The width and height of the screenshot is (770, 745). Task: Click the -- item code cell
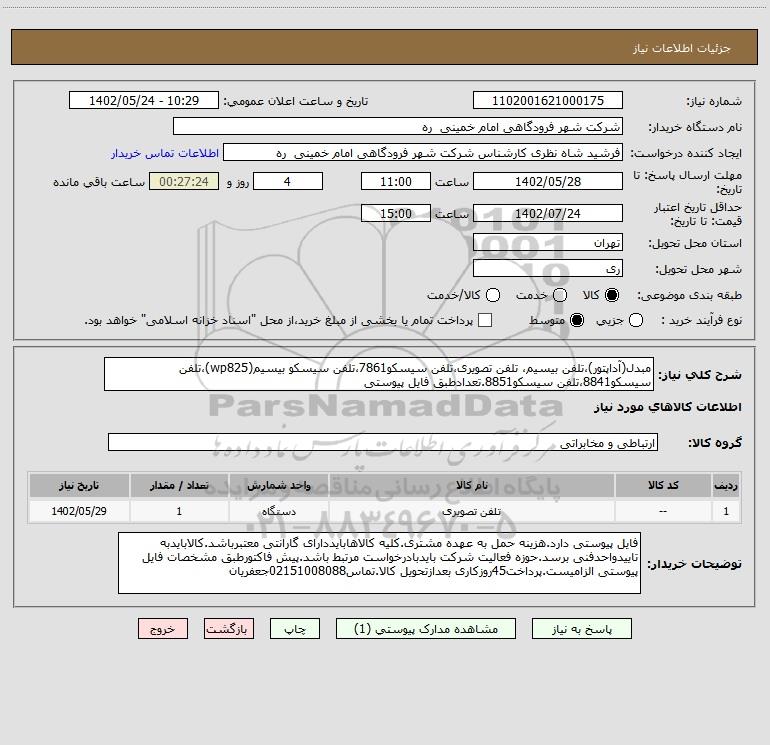coord(663,511)
